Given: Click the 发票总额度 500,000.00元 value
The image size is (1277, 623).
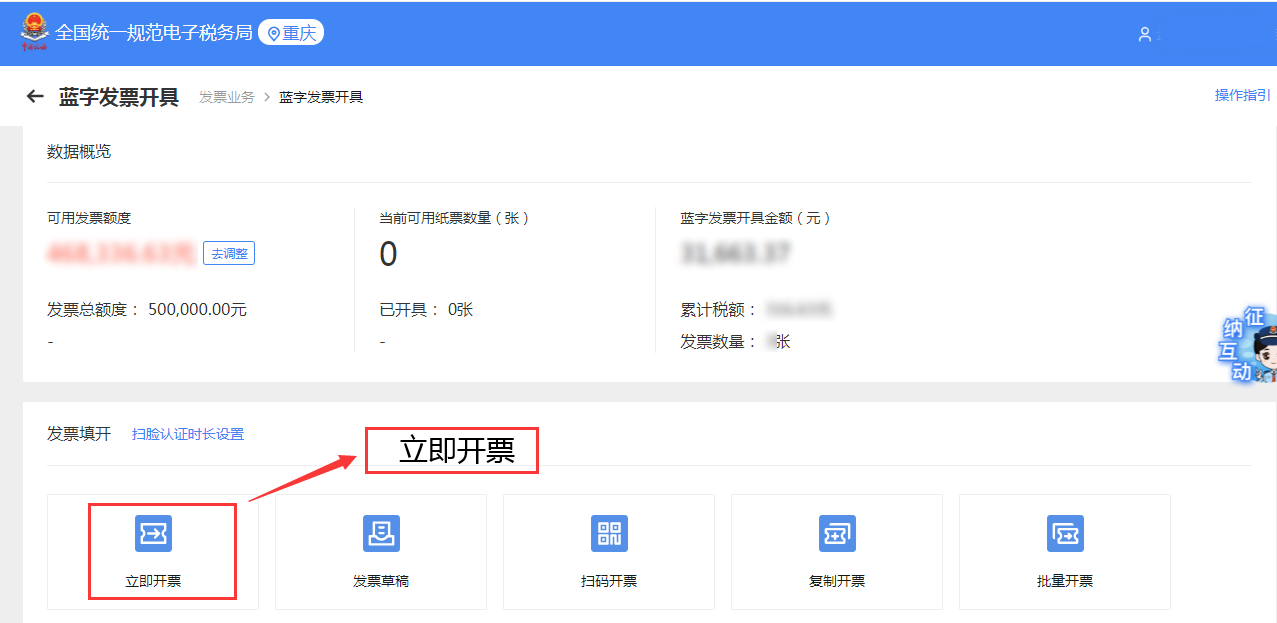Looking at the screenshot, I should (197, 310).
